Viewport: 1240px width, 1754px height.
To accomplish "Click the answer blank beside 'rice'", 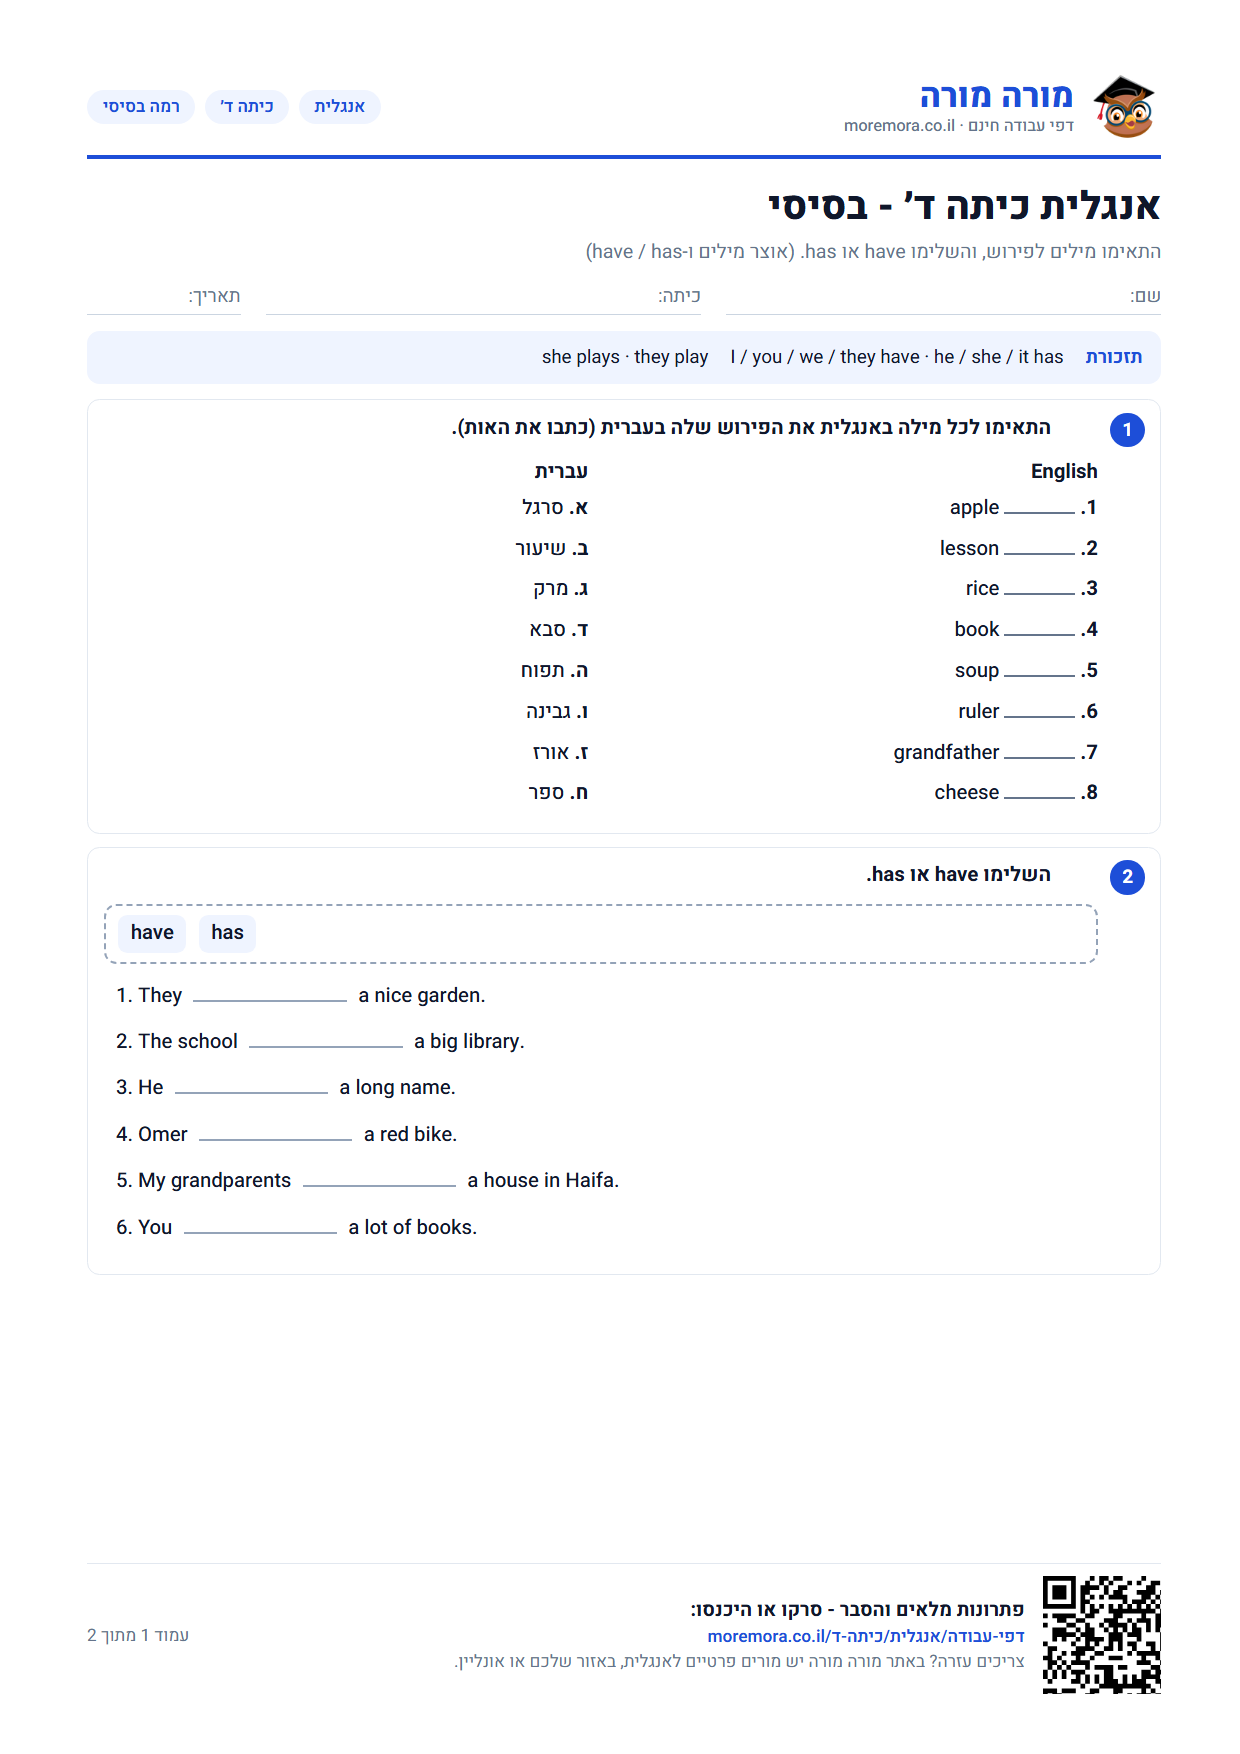I will 1039,591.
